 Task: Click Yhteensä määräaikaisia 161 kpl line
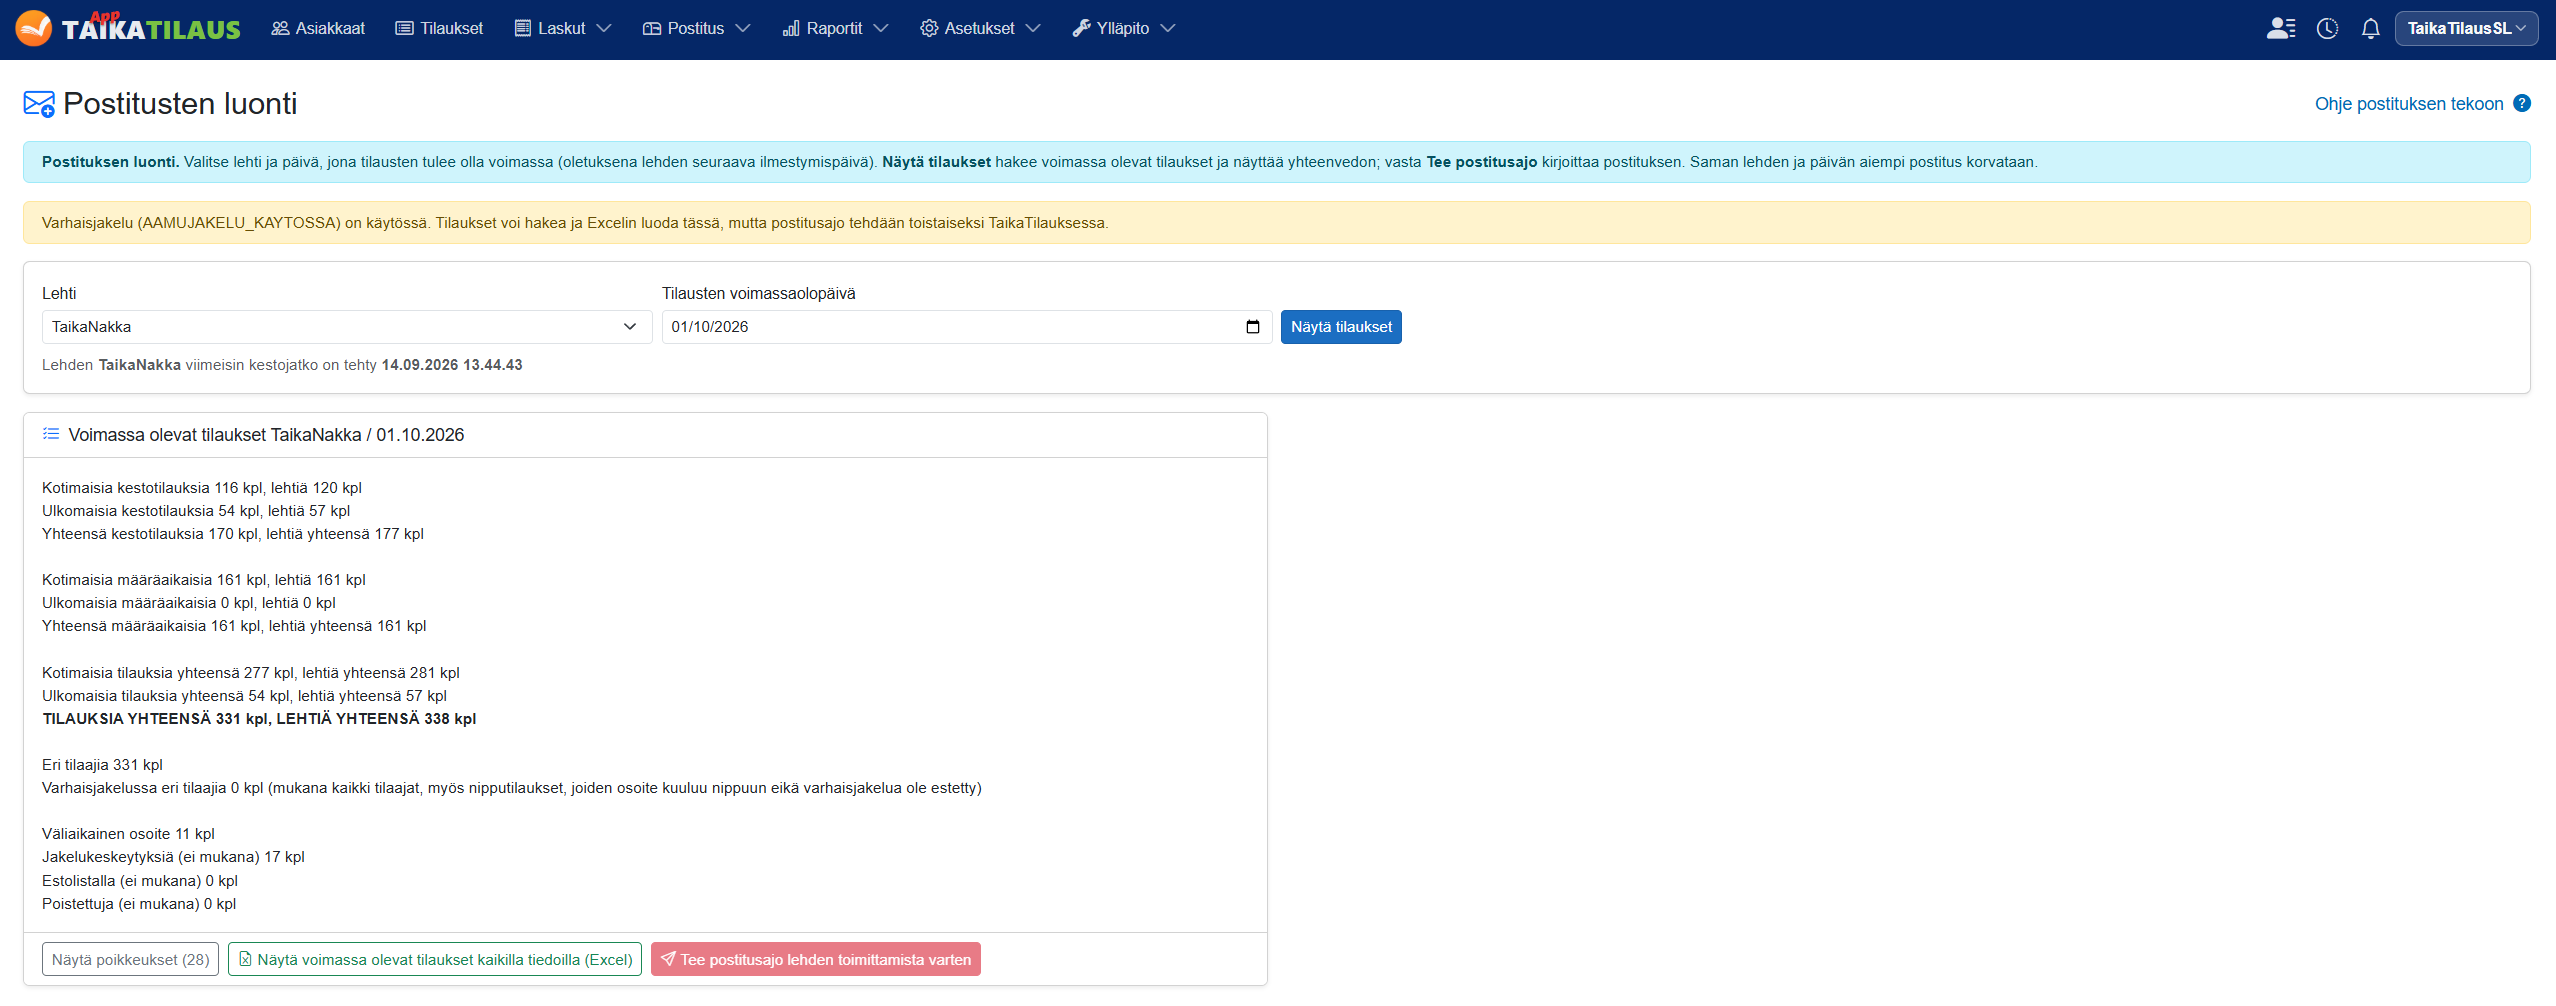(234, 625)
